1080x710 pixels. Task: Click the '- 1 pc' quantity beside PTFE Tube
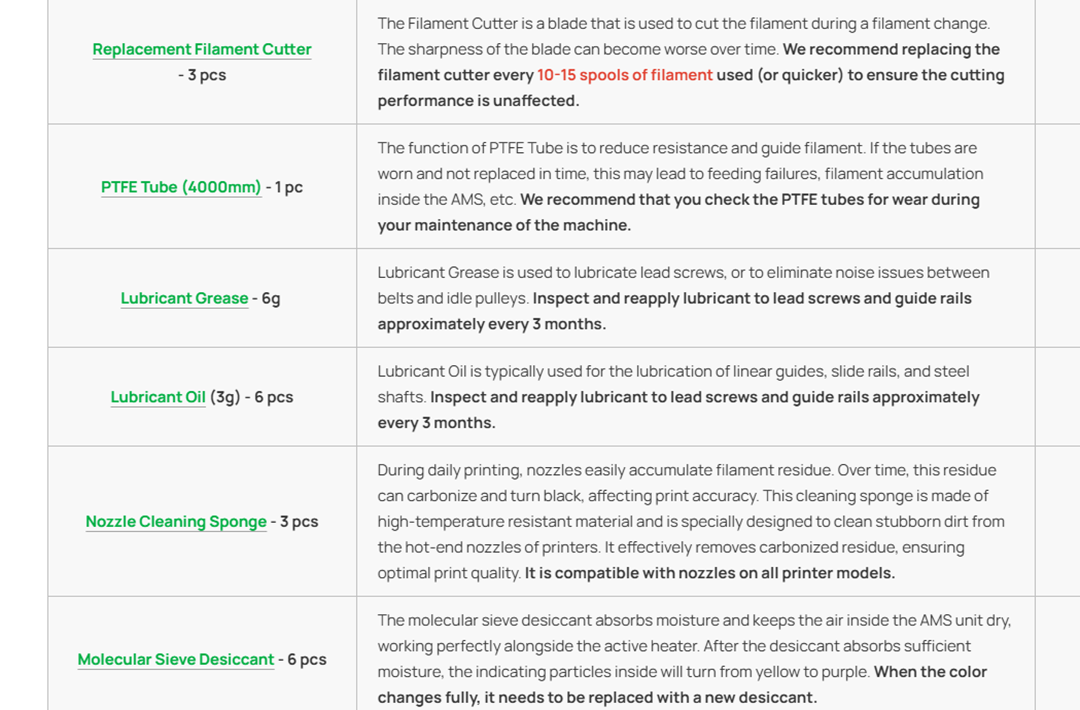(284, 187)
